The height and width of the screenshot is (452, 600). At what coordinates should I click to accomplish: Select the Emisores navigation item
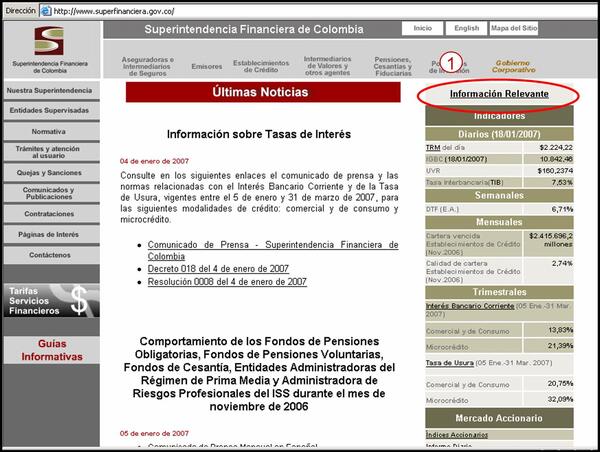206,66
